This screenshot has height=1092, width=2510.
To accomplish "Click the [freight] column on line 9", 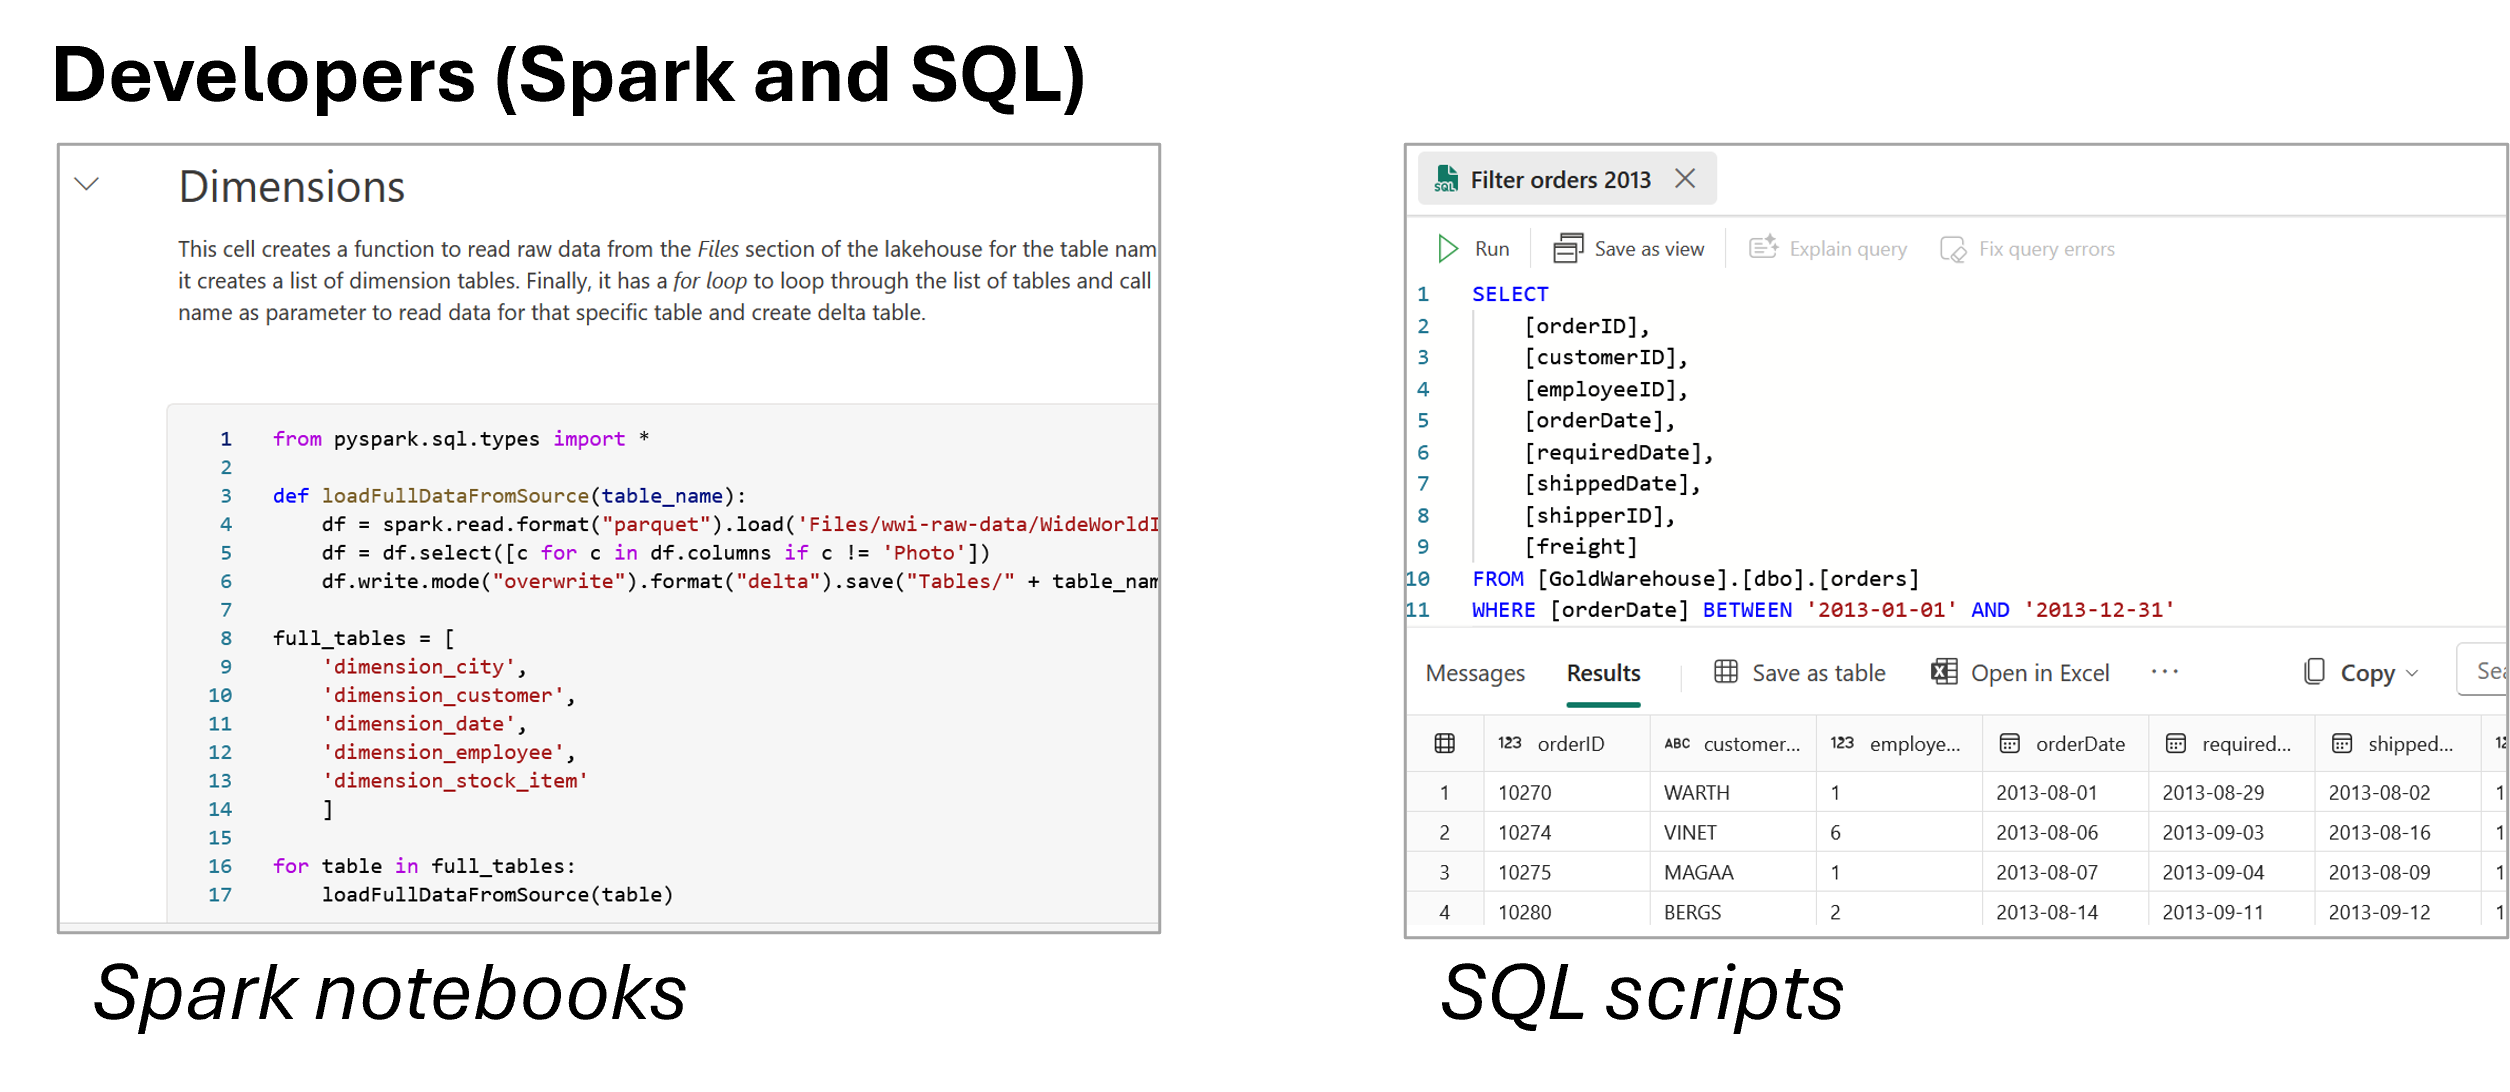I will [1580, 547].
